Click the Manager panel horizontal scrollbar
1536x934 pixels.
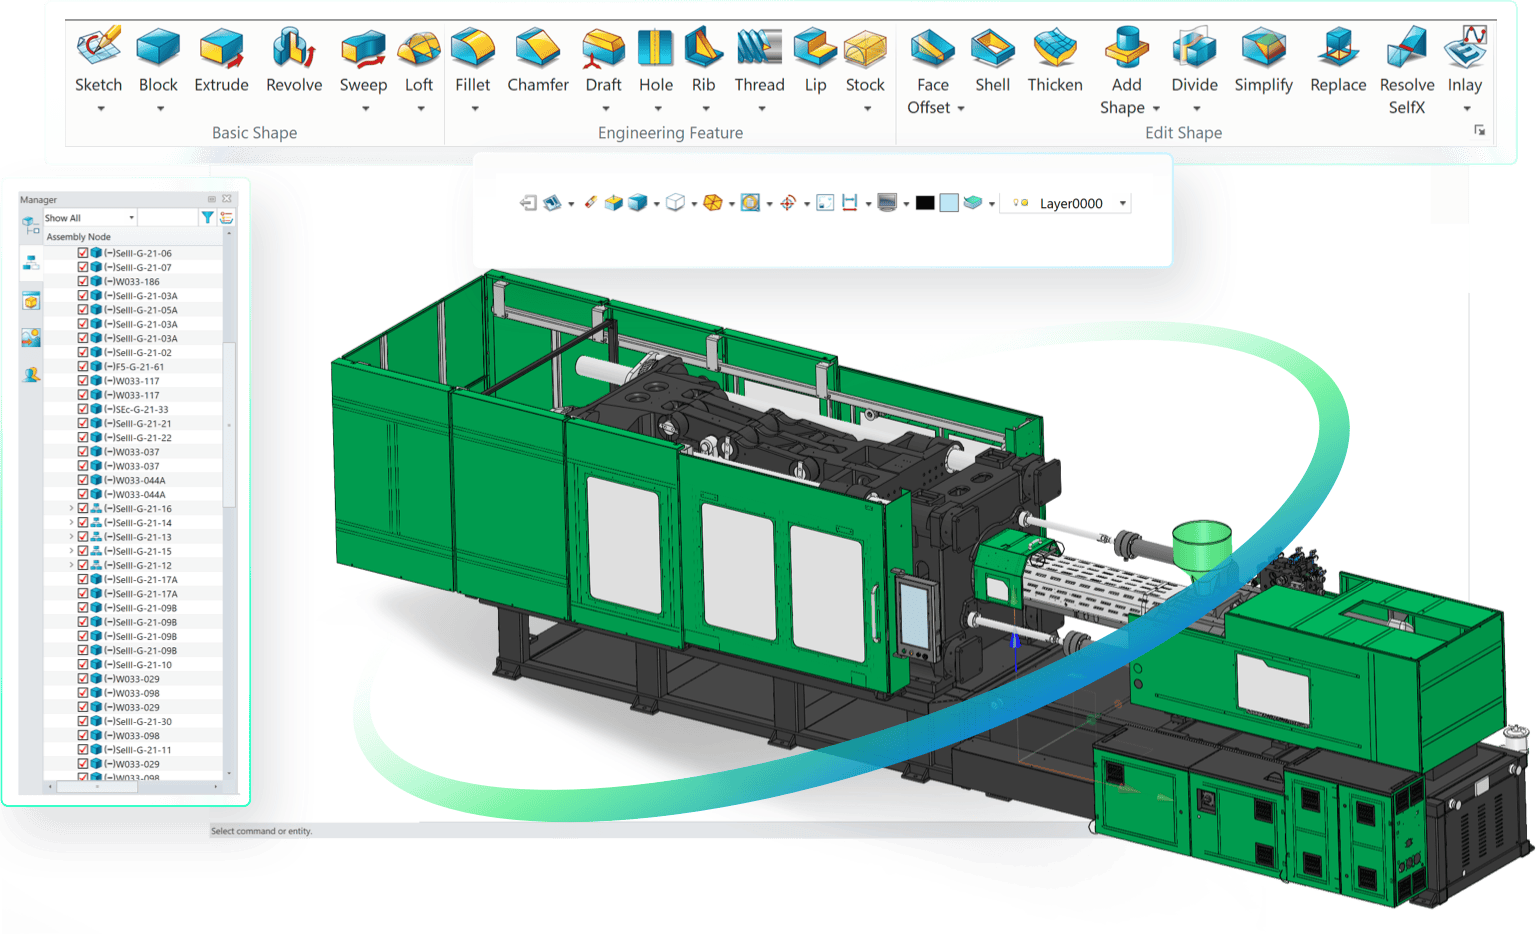point(97,787)
